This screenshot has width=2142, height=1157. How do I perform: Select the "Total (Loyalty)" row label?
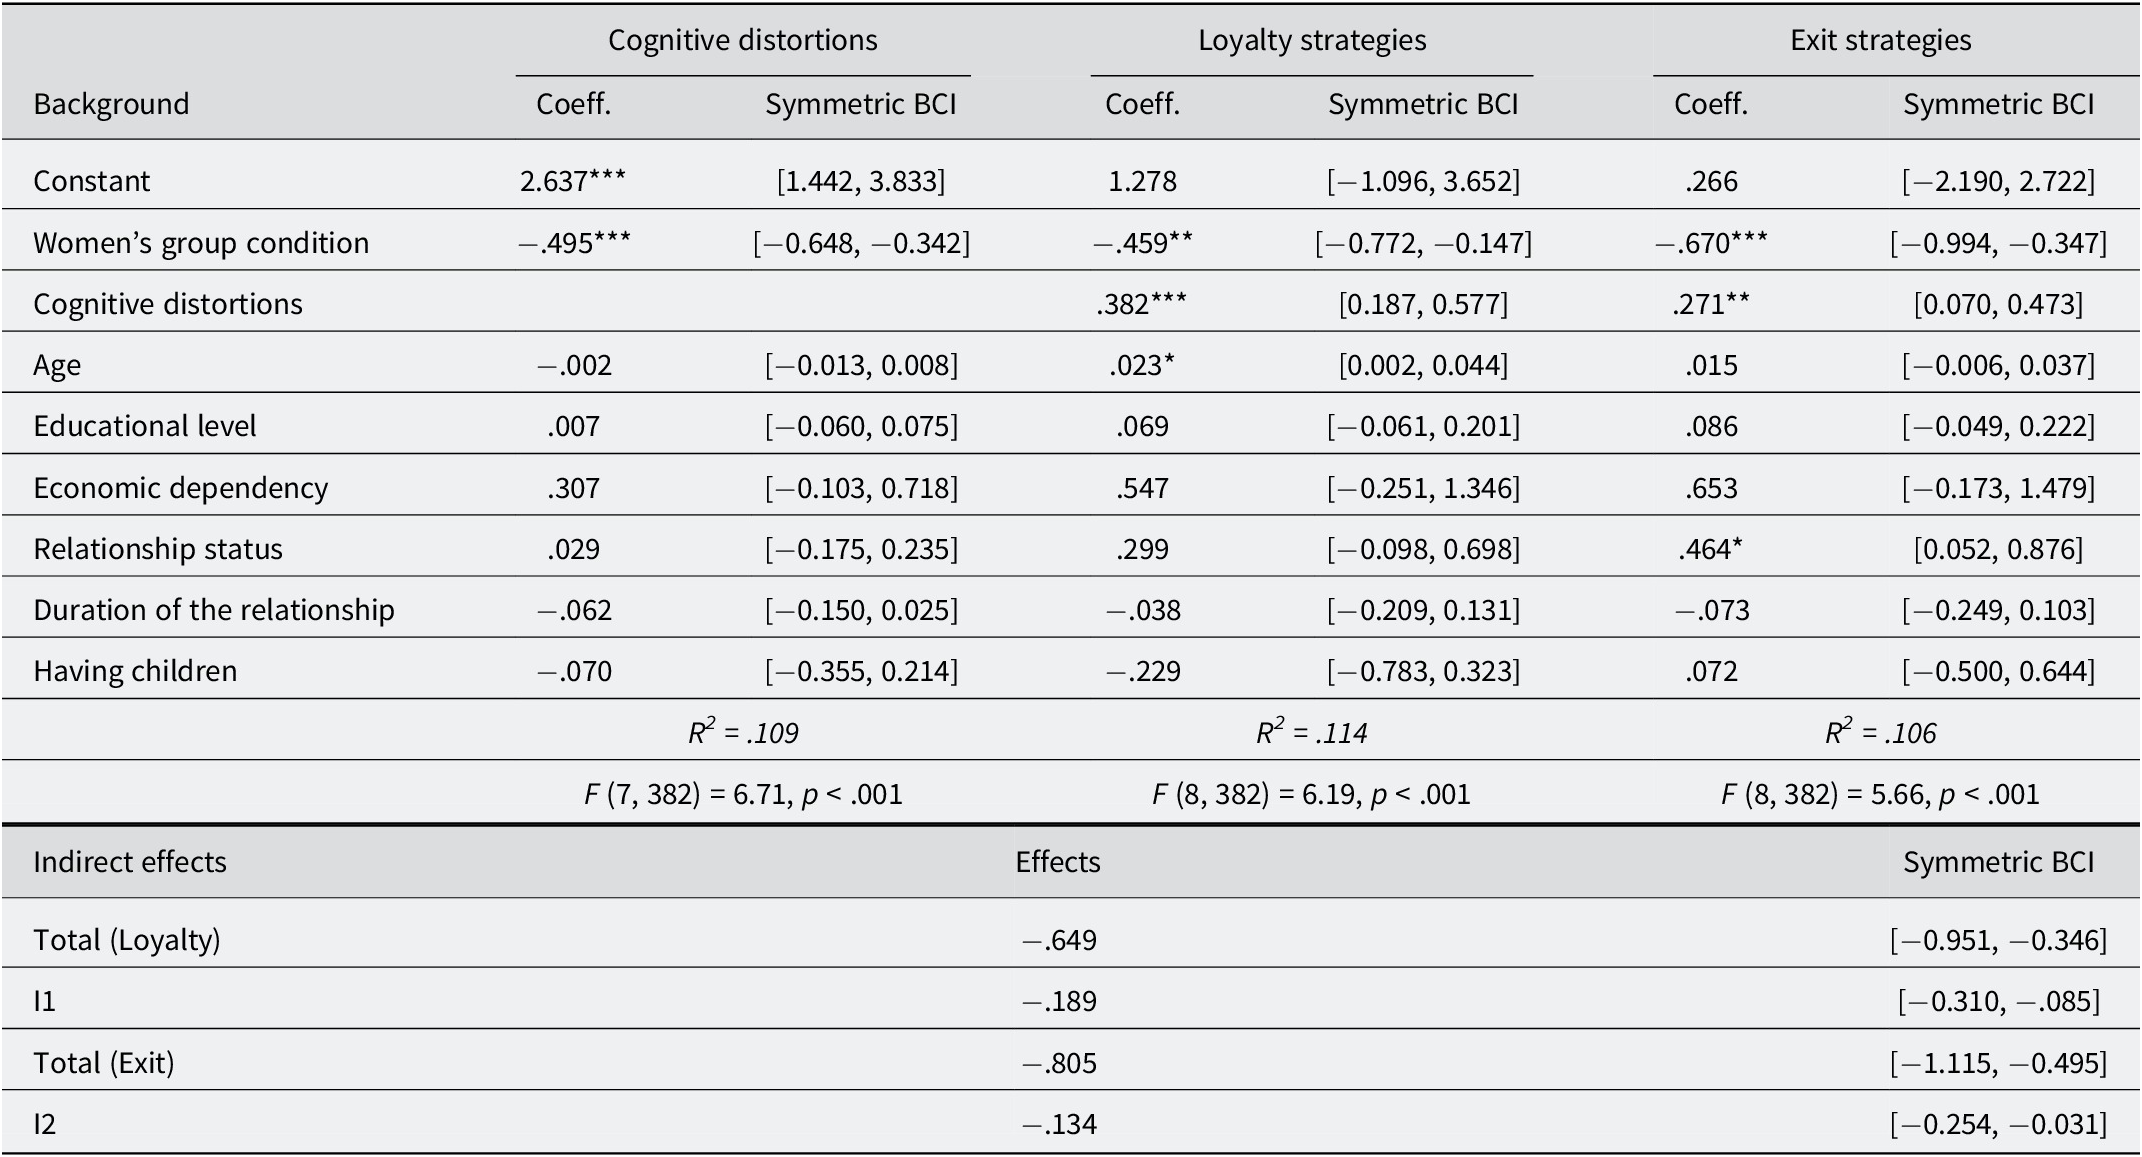coord(127,940)
